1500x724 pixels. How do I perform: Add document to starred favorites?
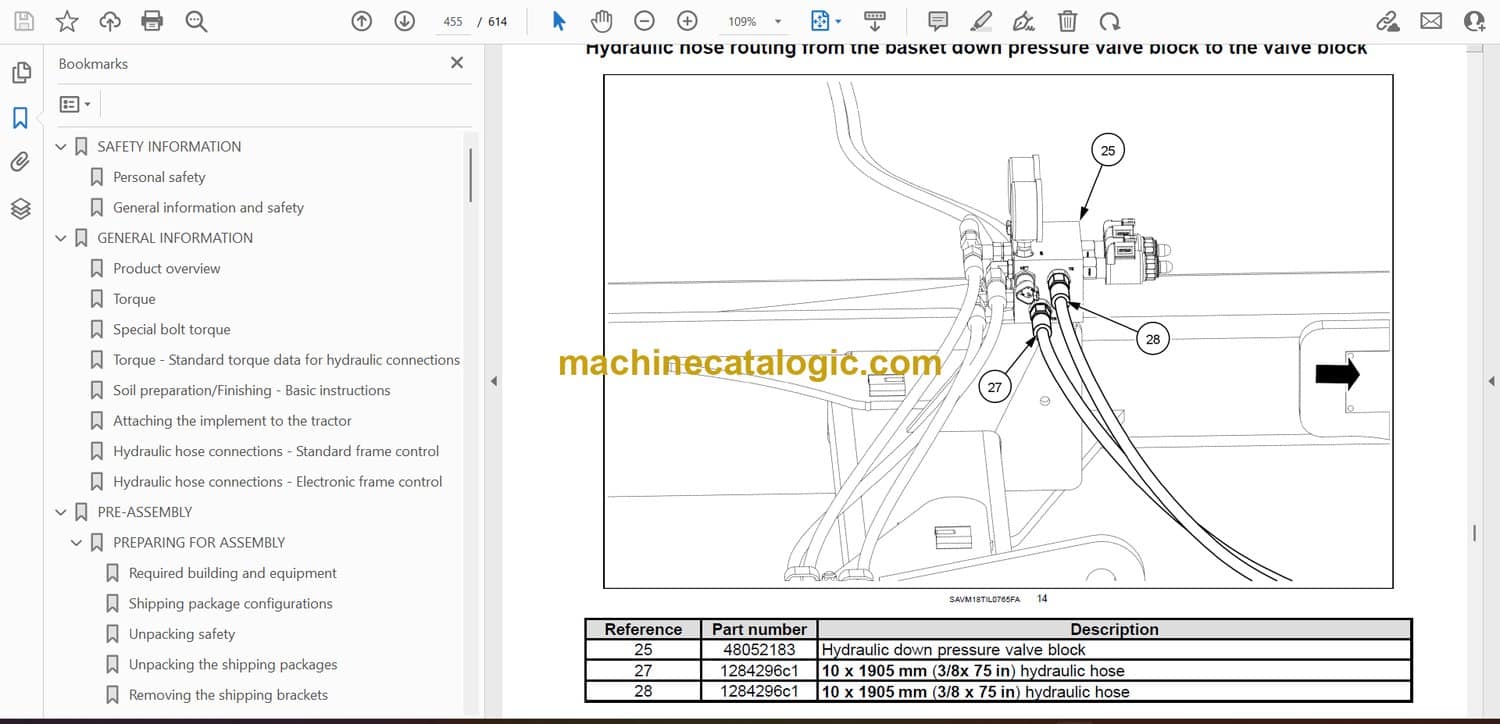pyautogui.click(x=67, y=21)
